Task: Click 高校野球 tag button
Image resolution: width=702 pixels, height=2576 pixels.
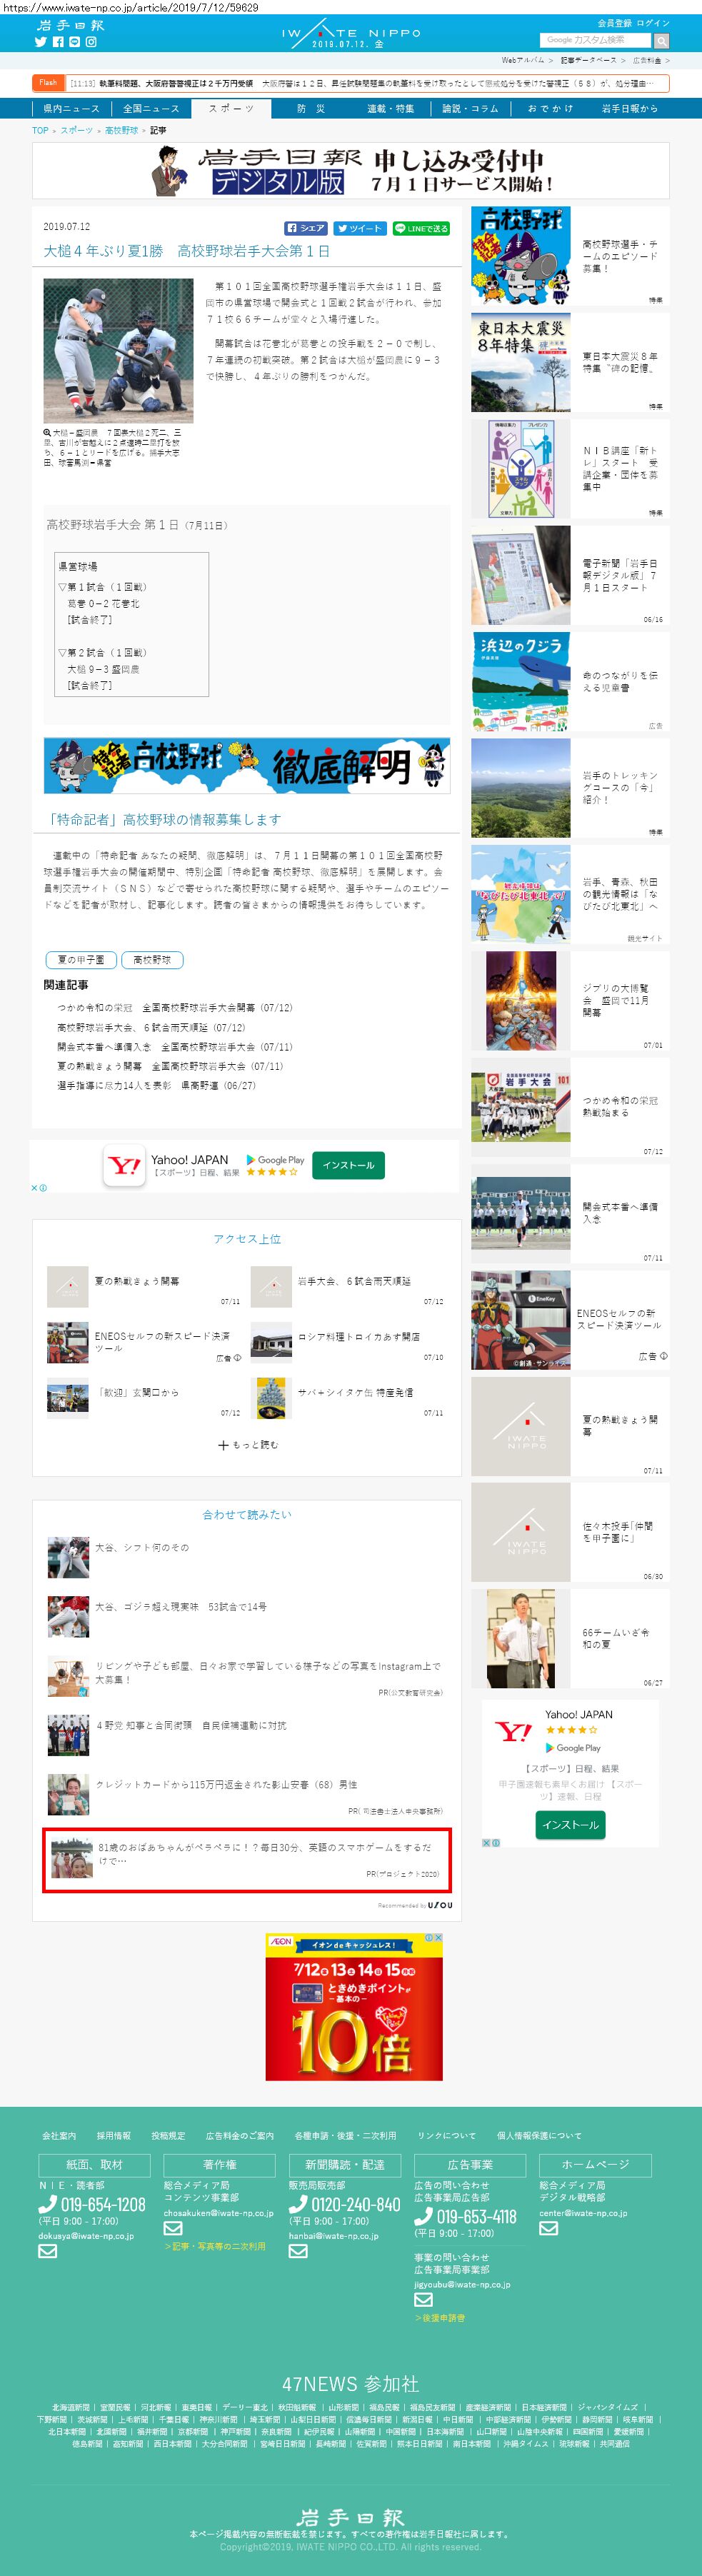Action: (152, 960)
